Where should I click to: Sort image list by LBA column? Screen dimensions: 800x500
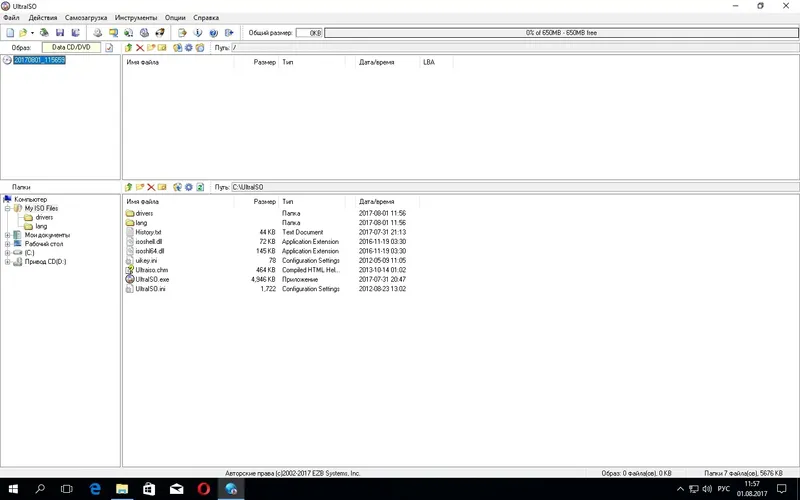click(x=436, y=62)
